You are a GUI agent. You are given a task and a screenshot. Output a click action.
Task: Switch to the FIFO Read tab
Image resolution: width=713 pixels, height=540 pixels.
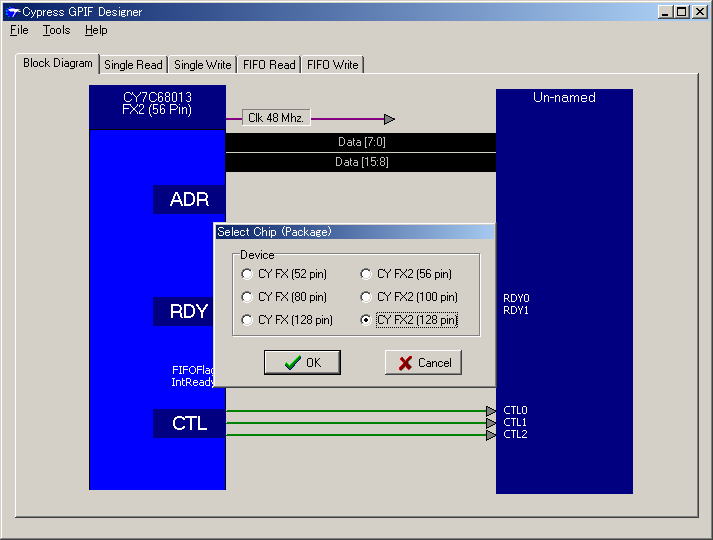[269, 65]
